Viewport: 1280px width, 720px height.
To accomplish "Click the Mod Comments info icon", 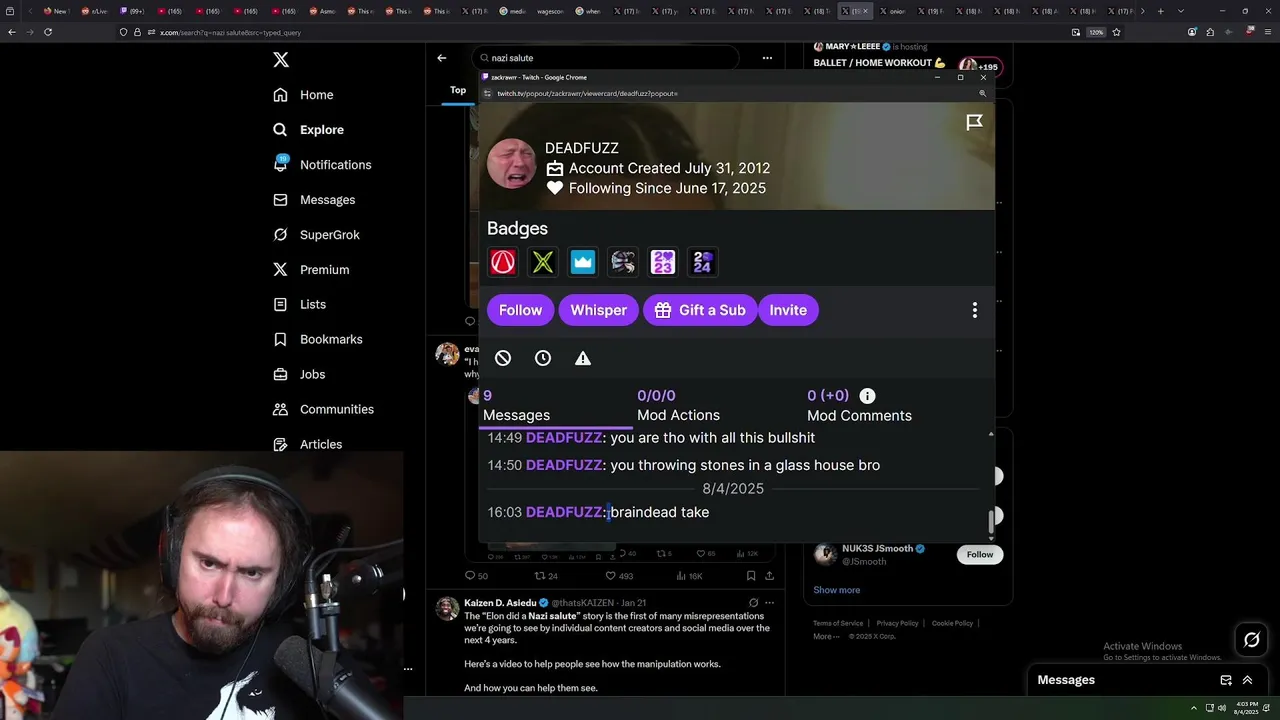I will click(x=867, y=396).
